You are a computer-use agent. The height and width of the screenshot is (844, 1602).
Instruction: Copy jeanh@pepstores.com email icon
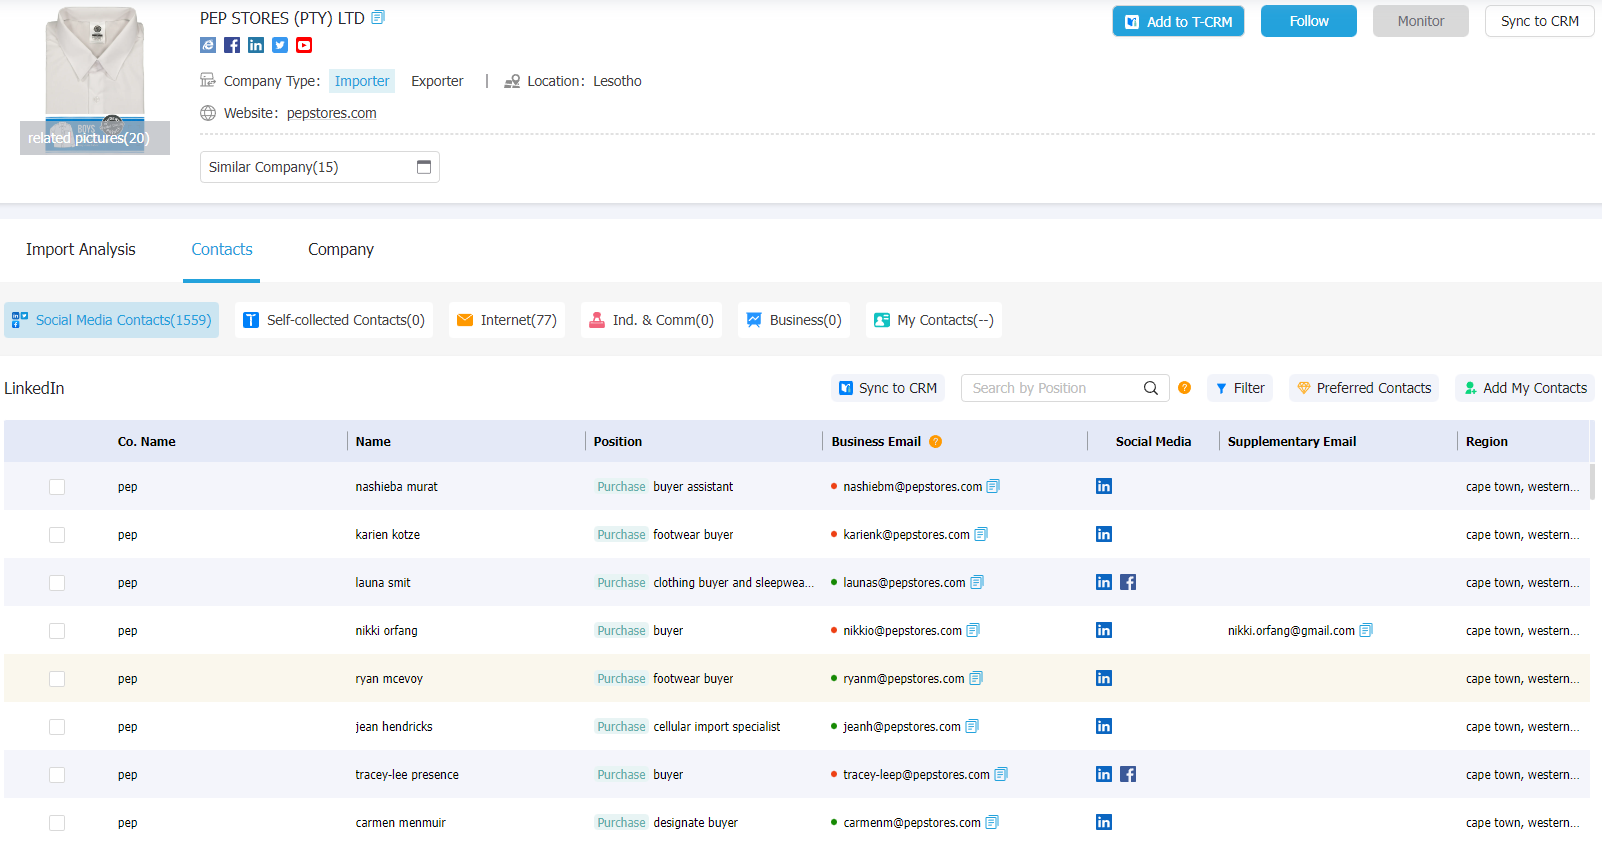pyautogui.click(x=972, y=727)
